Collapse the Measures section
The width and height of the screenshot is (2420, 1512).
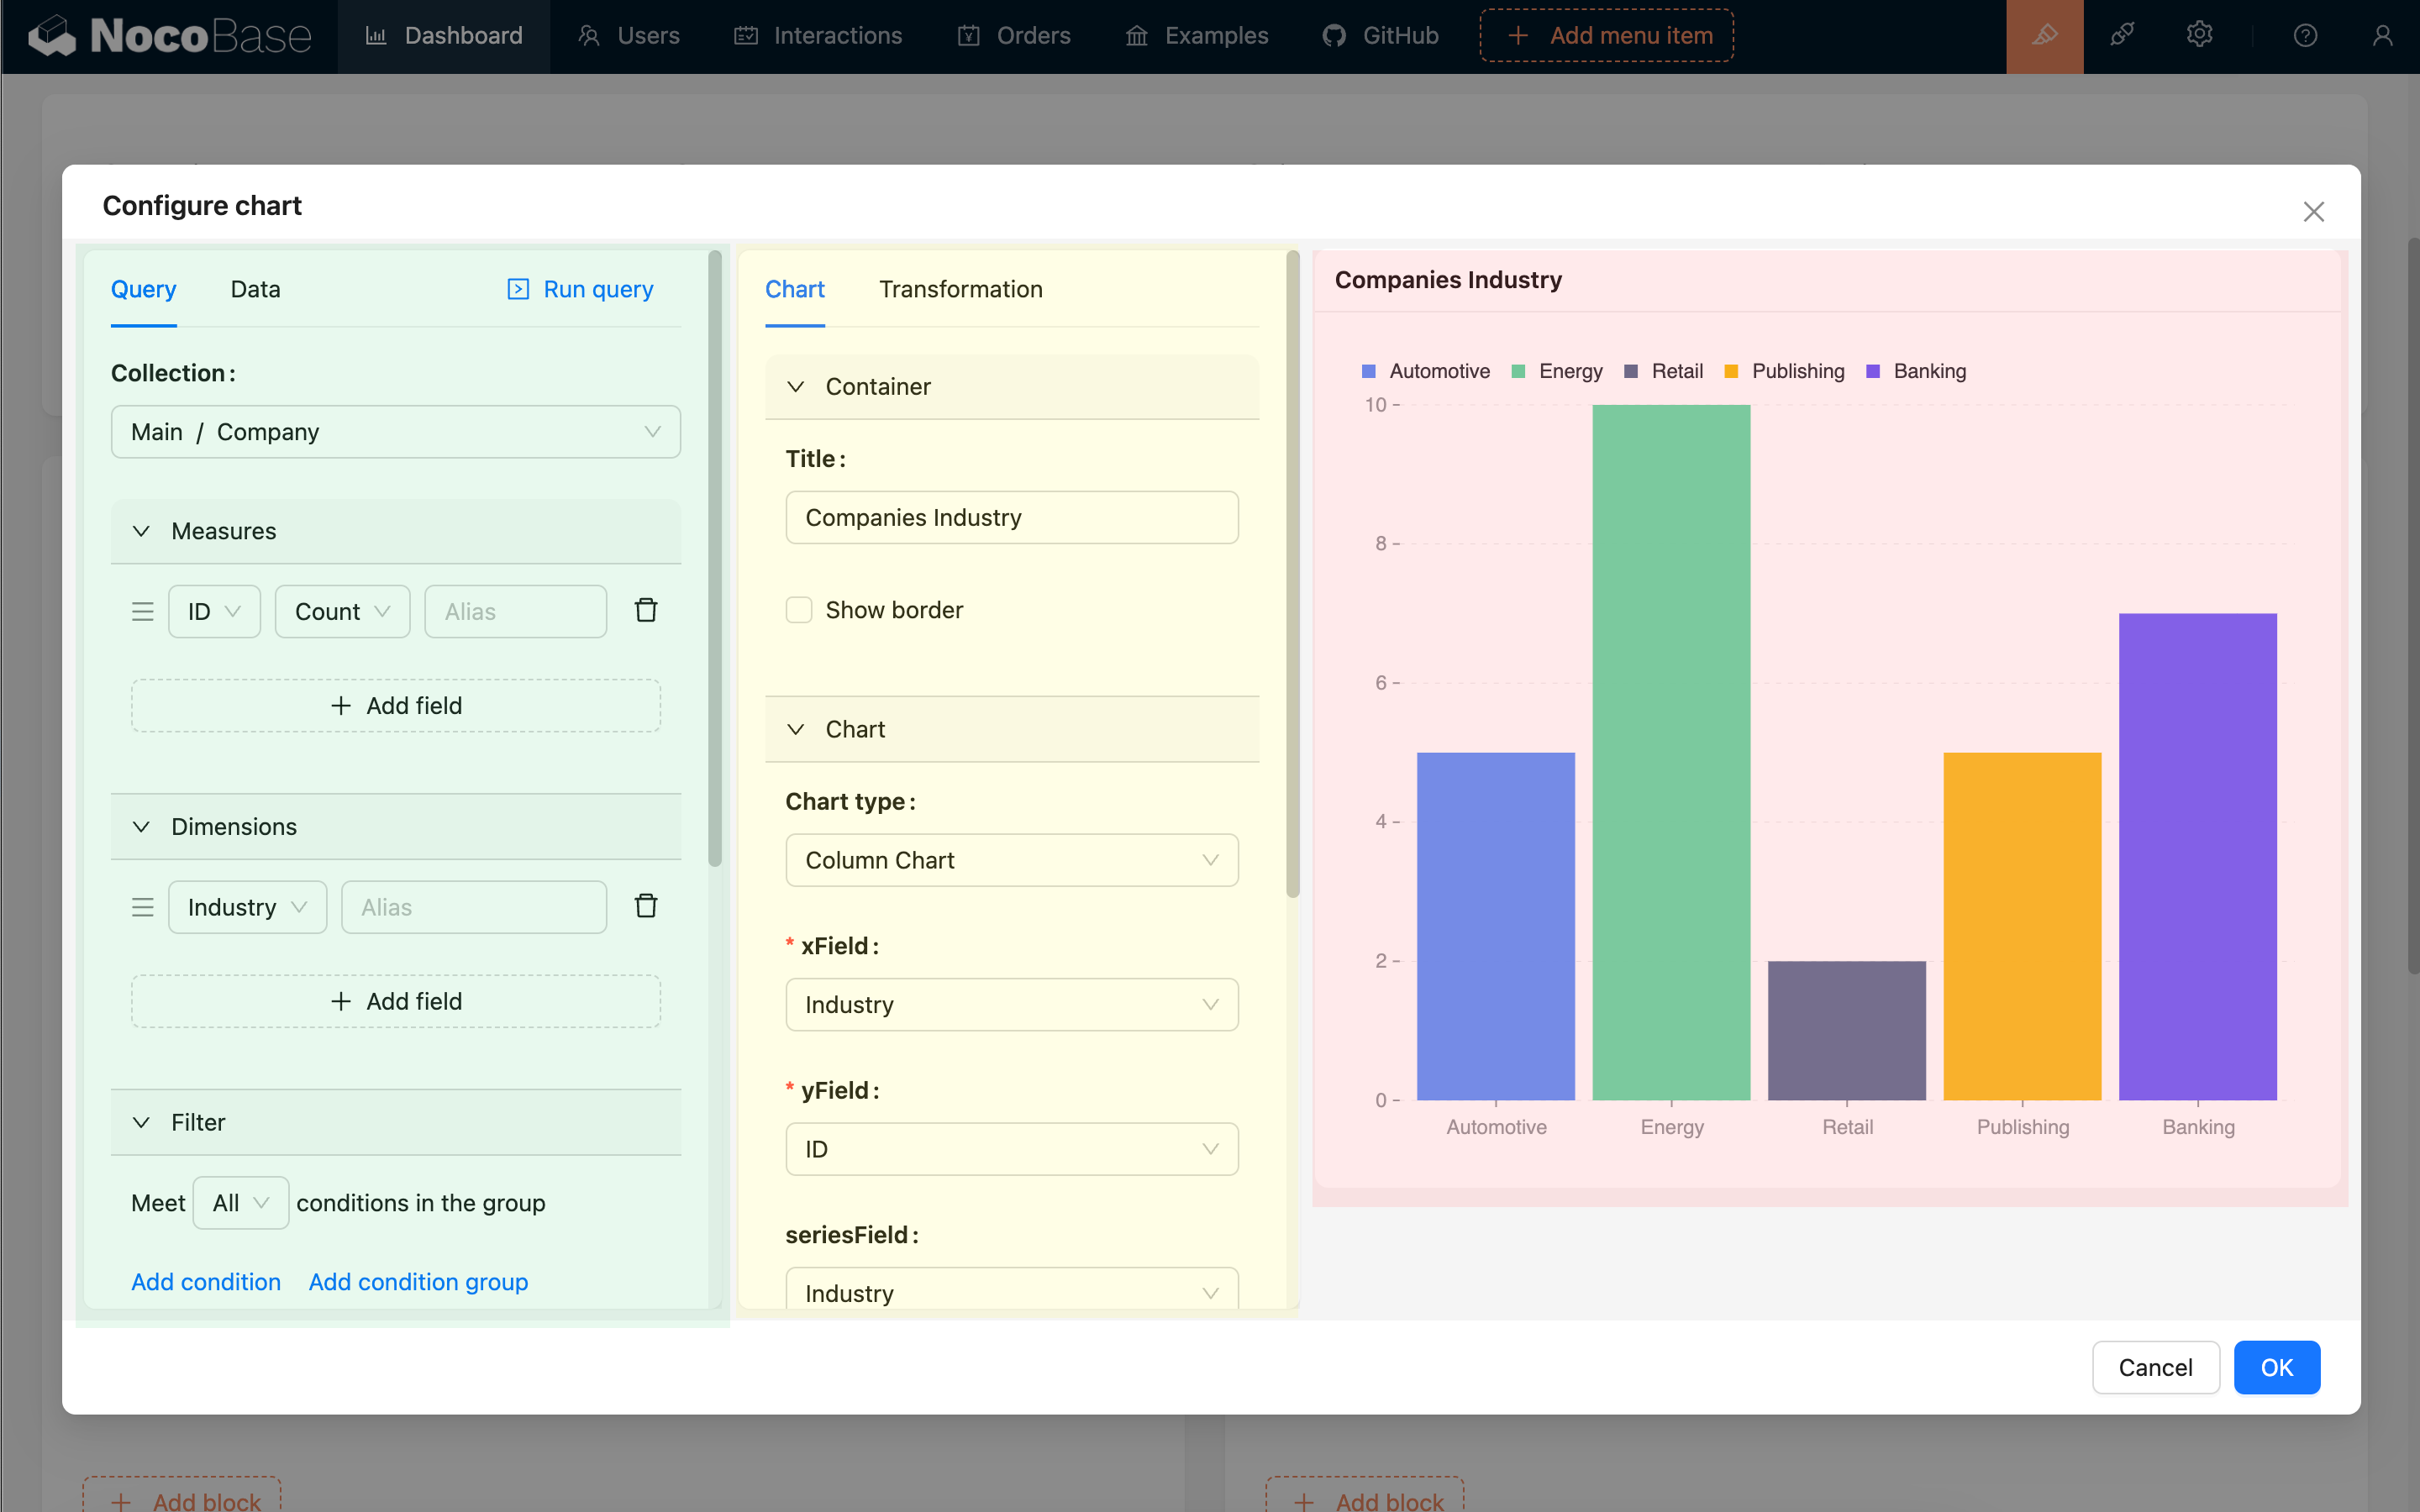141,531
